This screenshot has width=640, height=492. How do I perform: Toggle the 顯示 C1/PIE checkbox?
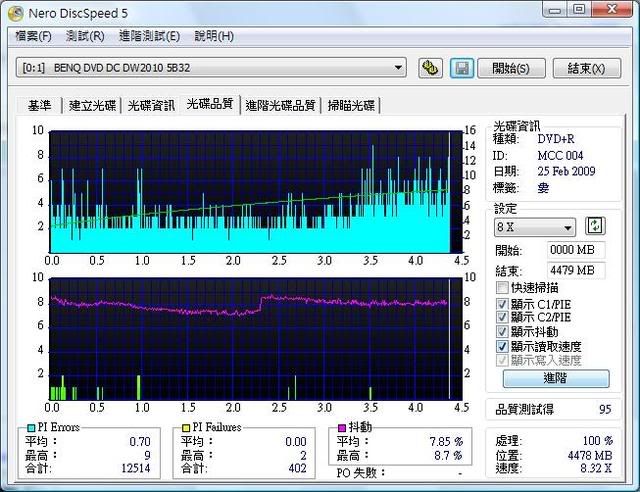(502, 304)
